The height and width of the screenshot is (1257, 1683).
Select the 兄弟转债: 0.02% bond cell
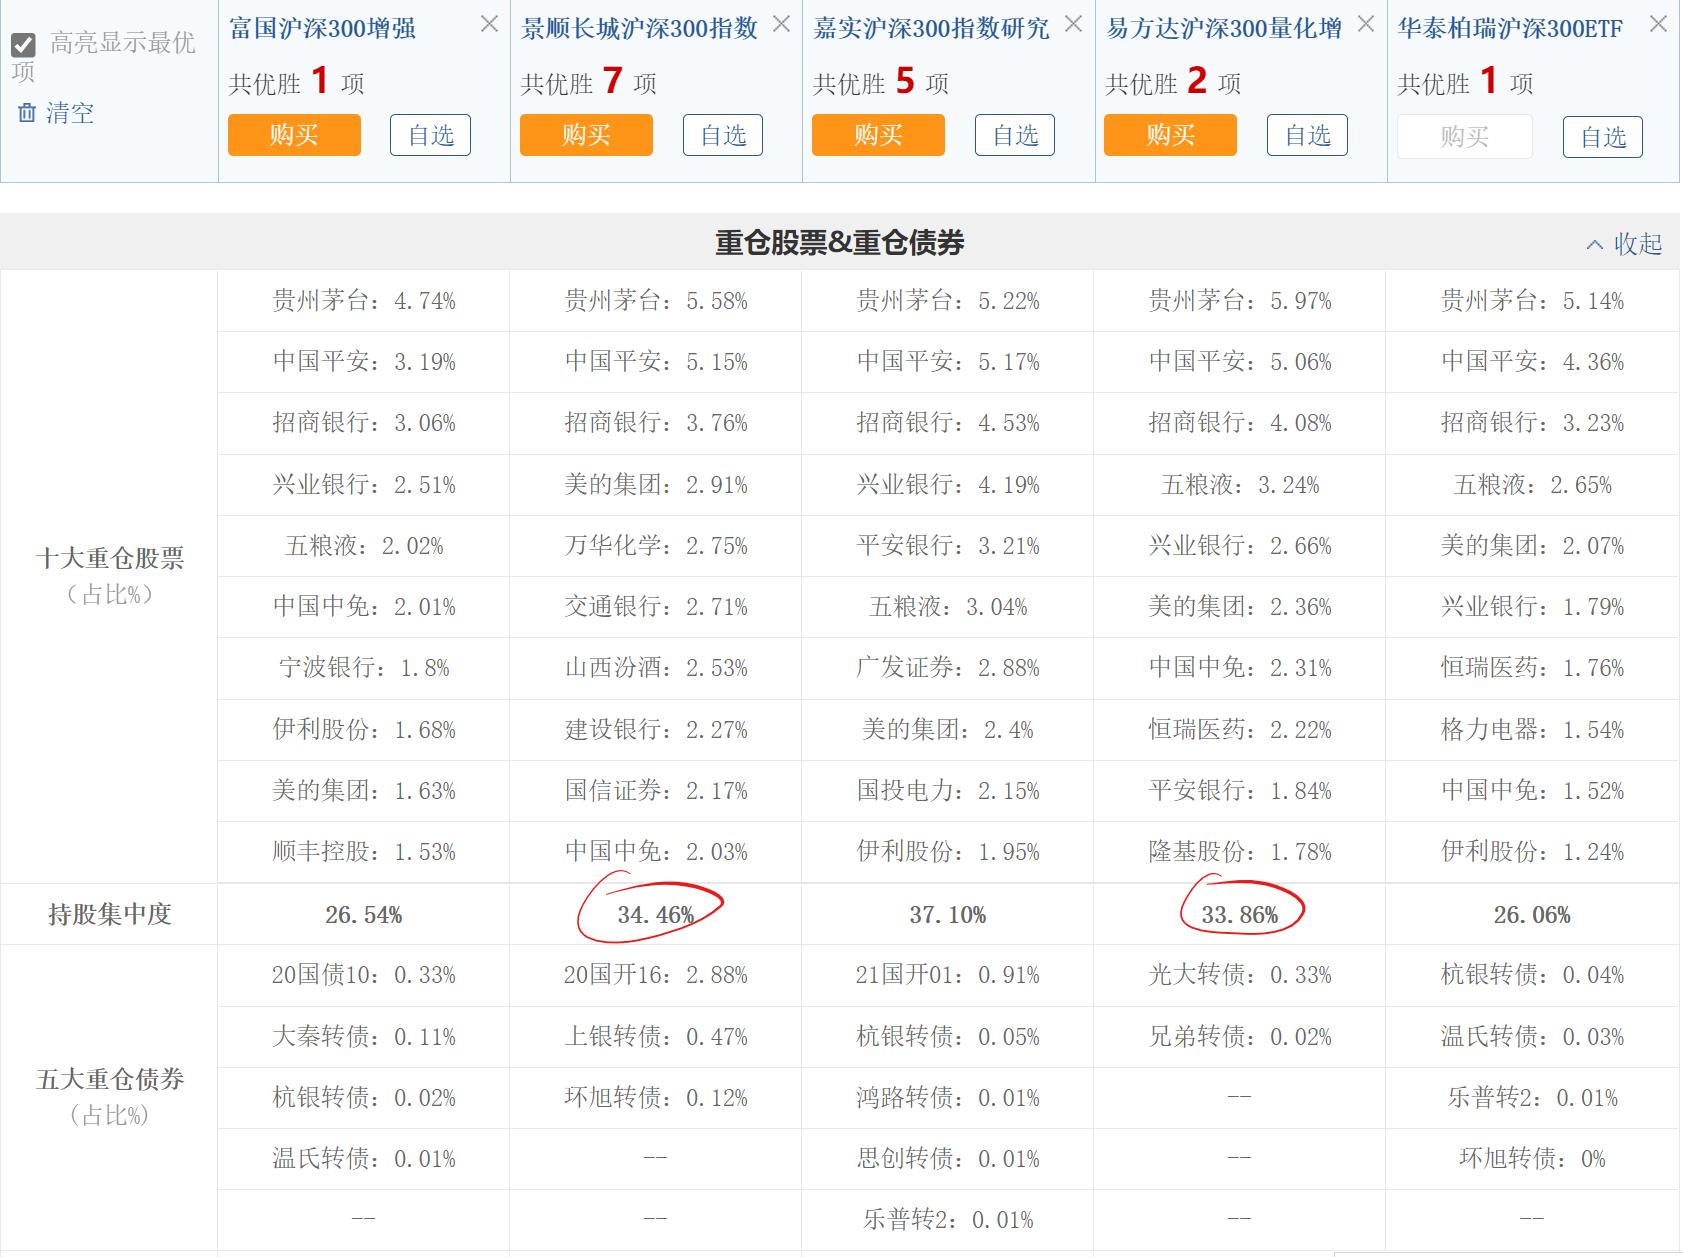(1240, 1037)
